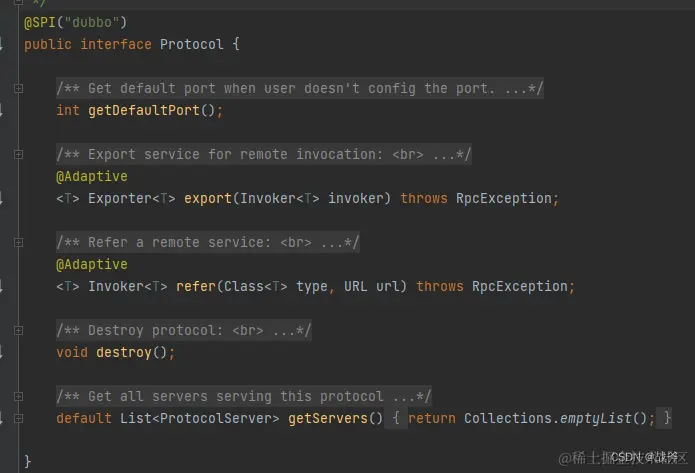Click the 'interface' keyword
The image size is (695, 473).
[x=116, y=44]
